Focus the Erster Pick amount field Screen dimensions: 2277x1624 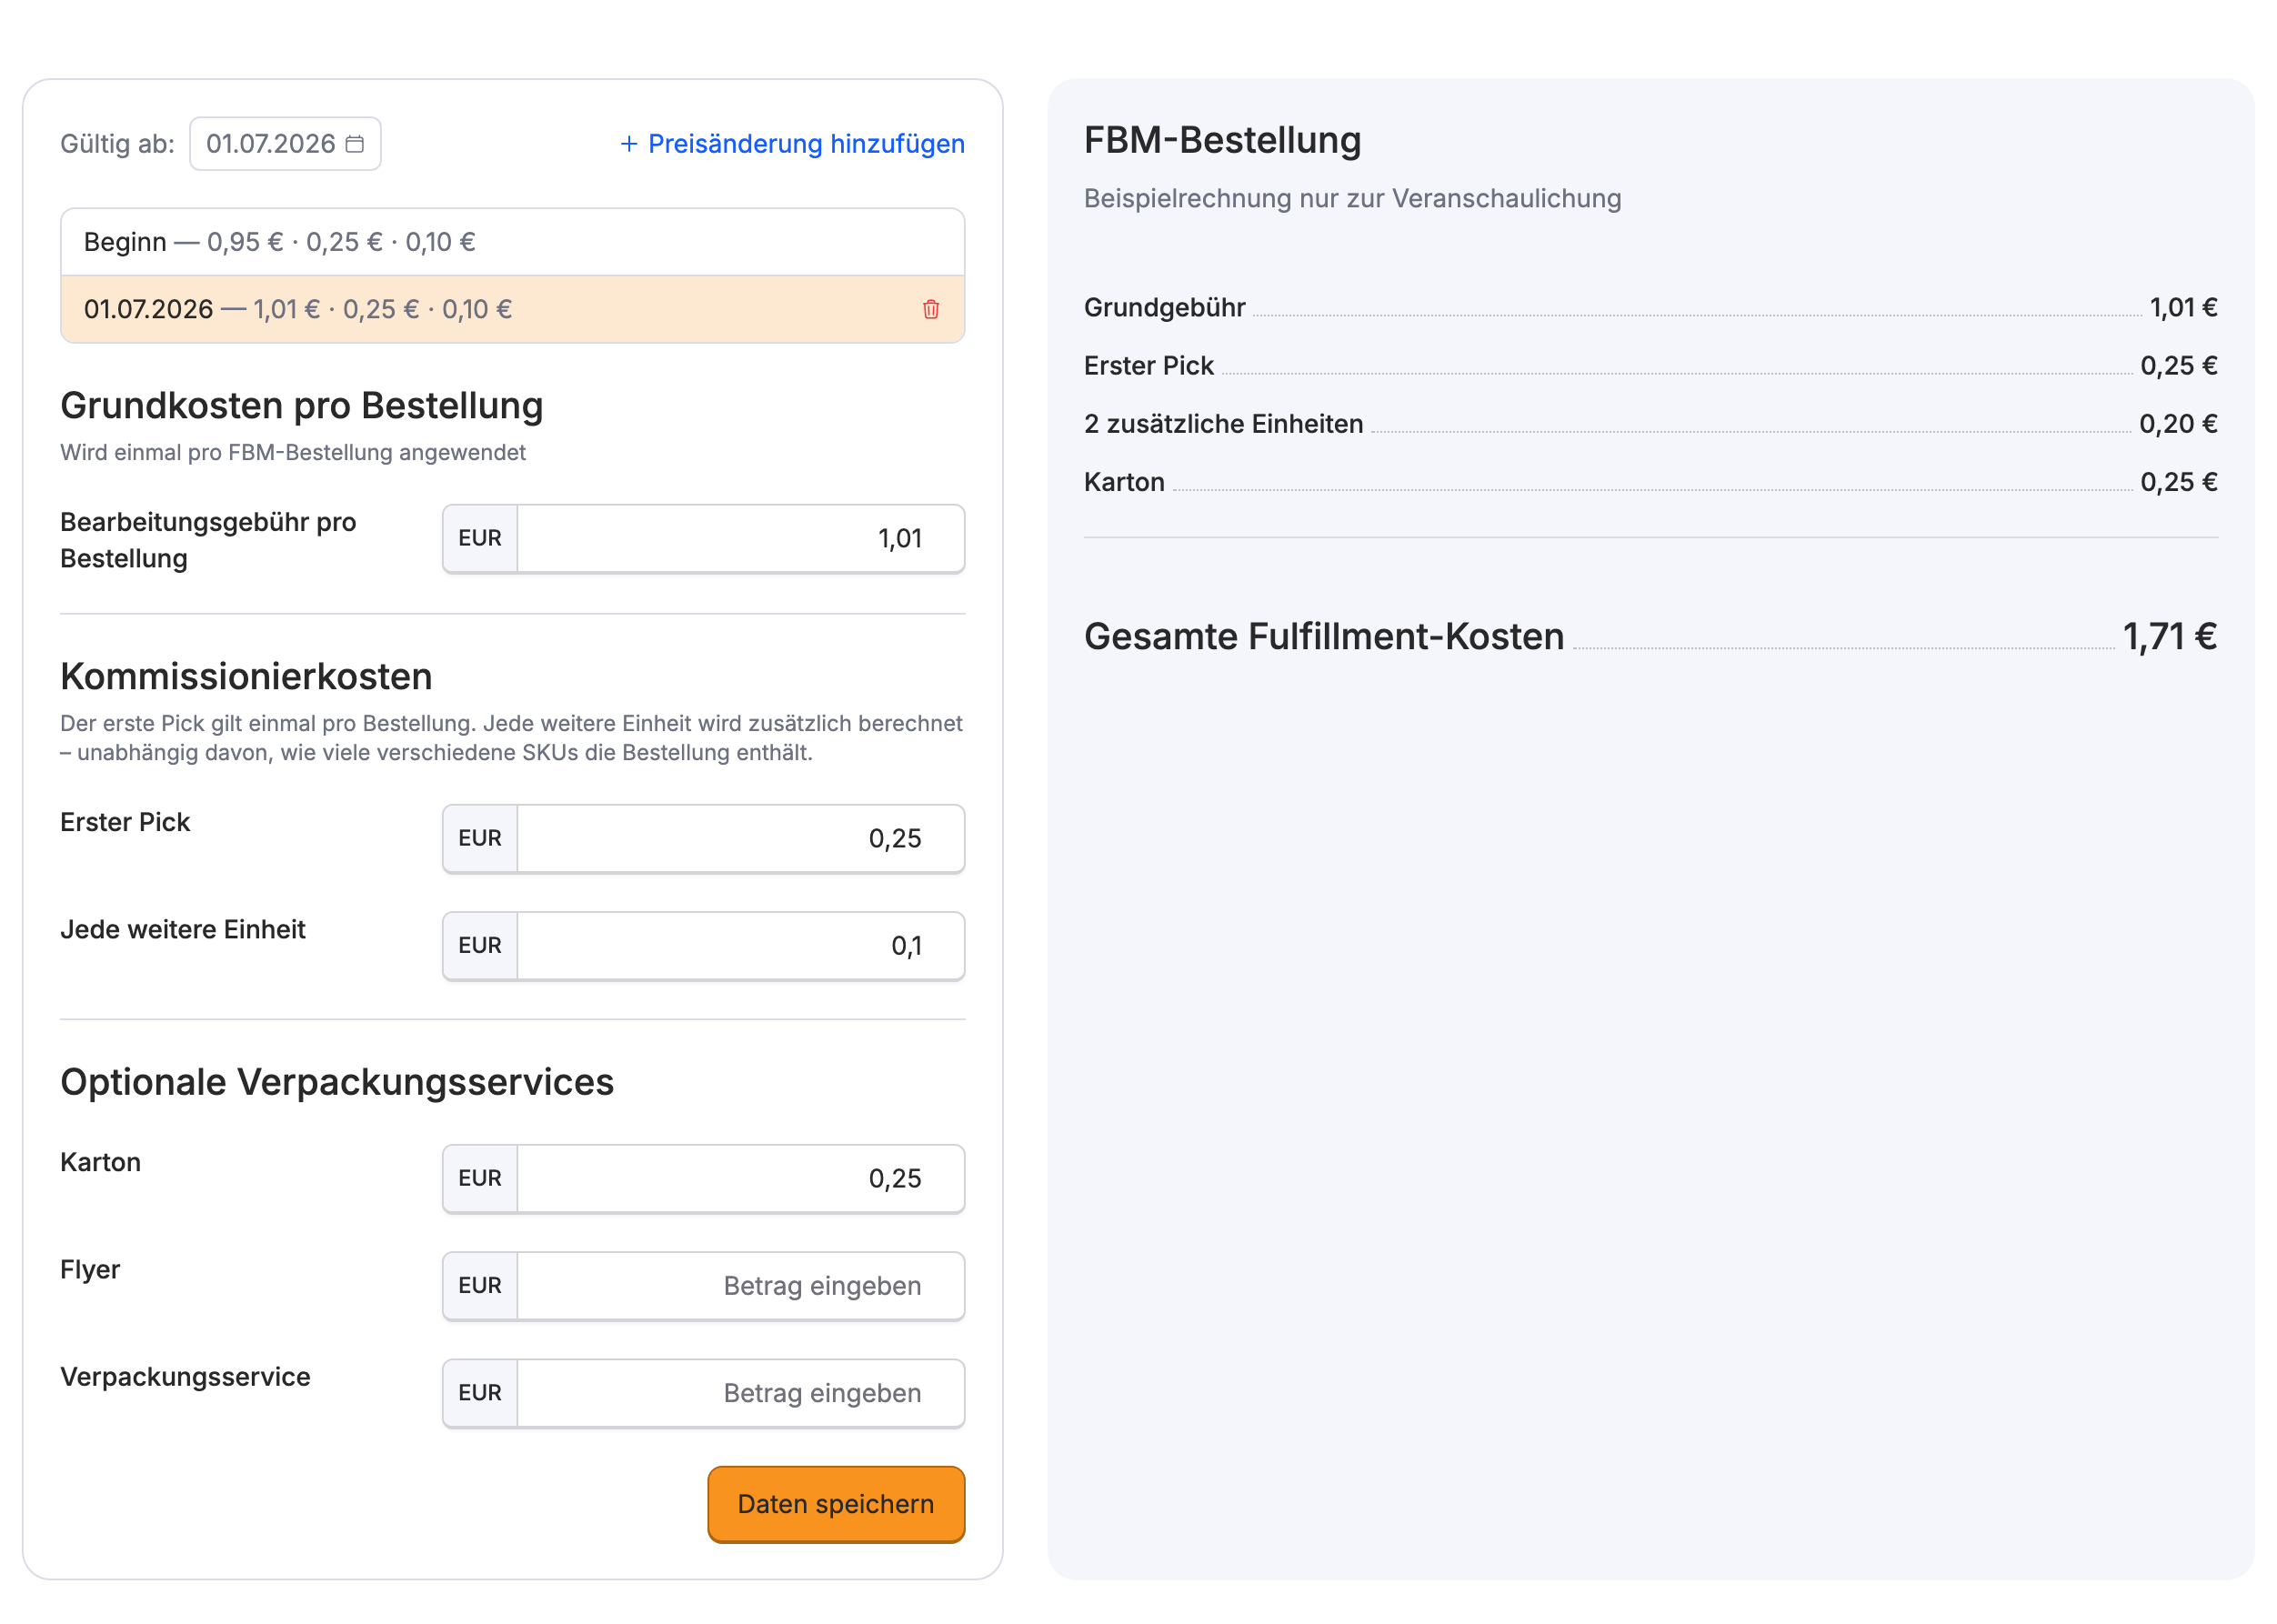pos(740,838)
